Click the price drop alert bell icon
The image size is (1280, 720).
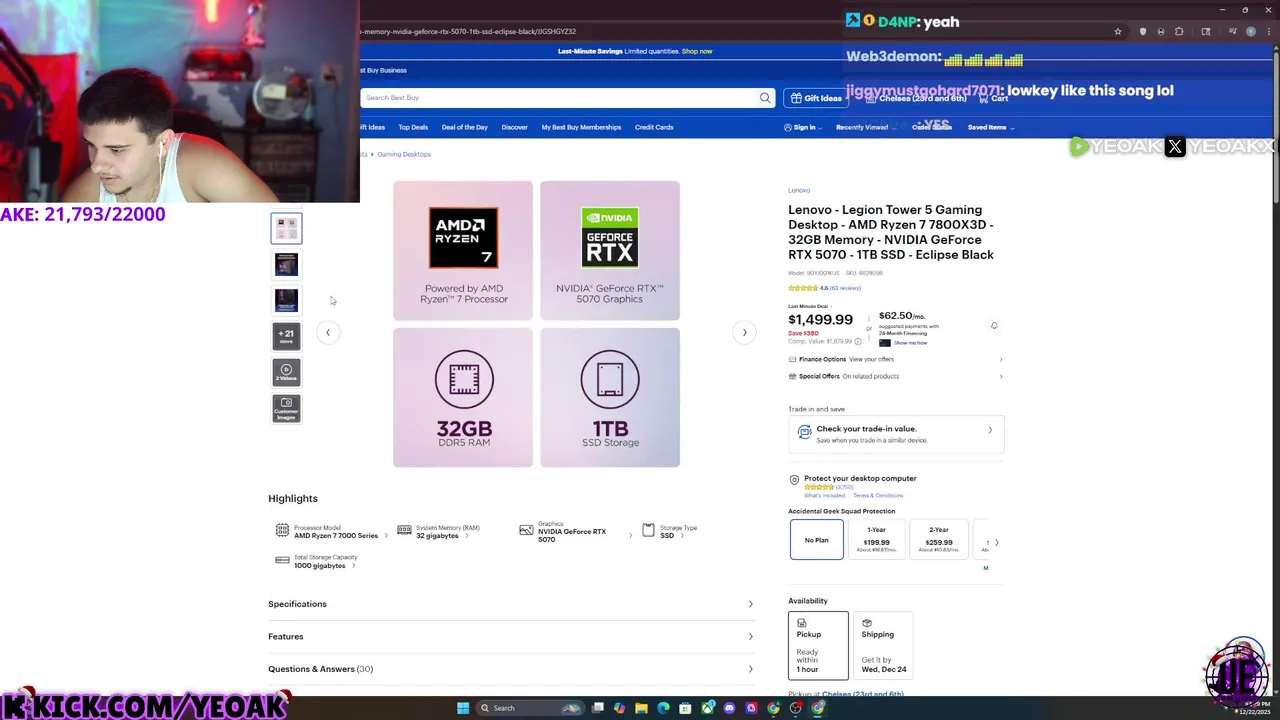pos(994,326)
